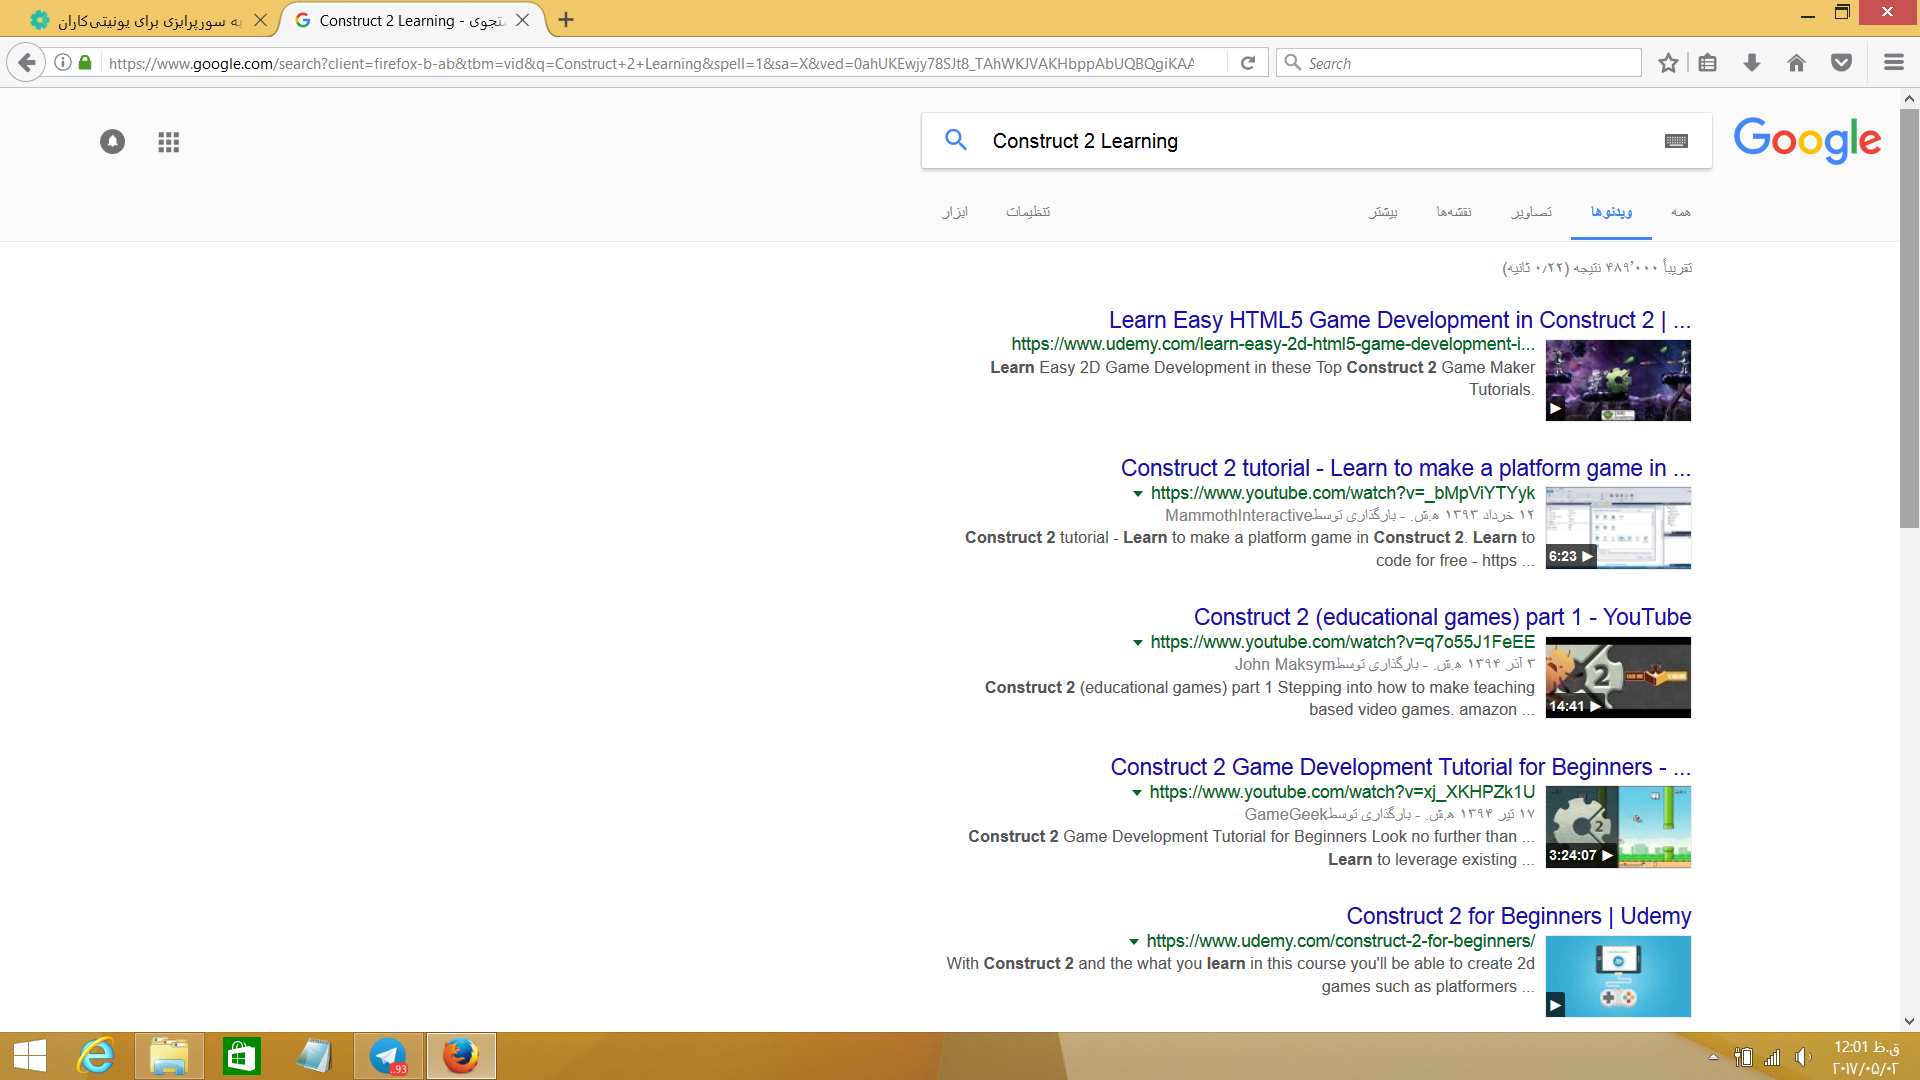Screen dimensions: 1920x1080
Task: Click the Pocket icon in toolbar
Action: tap(1841, 63)
